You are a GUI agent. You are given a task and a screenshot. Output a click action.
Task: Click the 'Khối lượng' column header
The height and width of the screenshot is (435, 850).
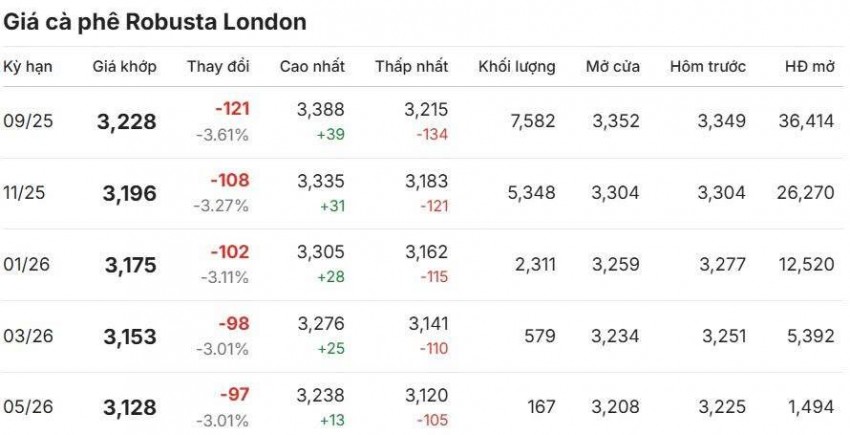[517, 67]
